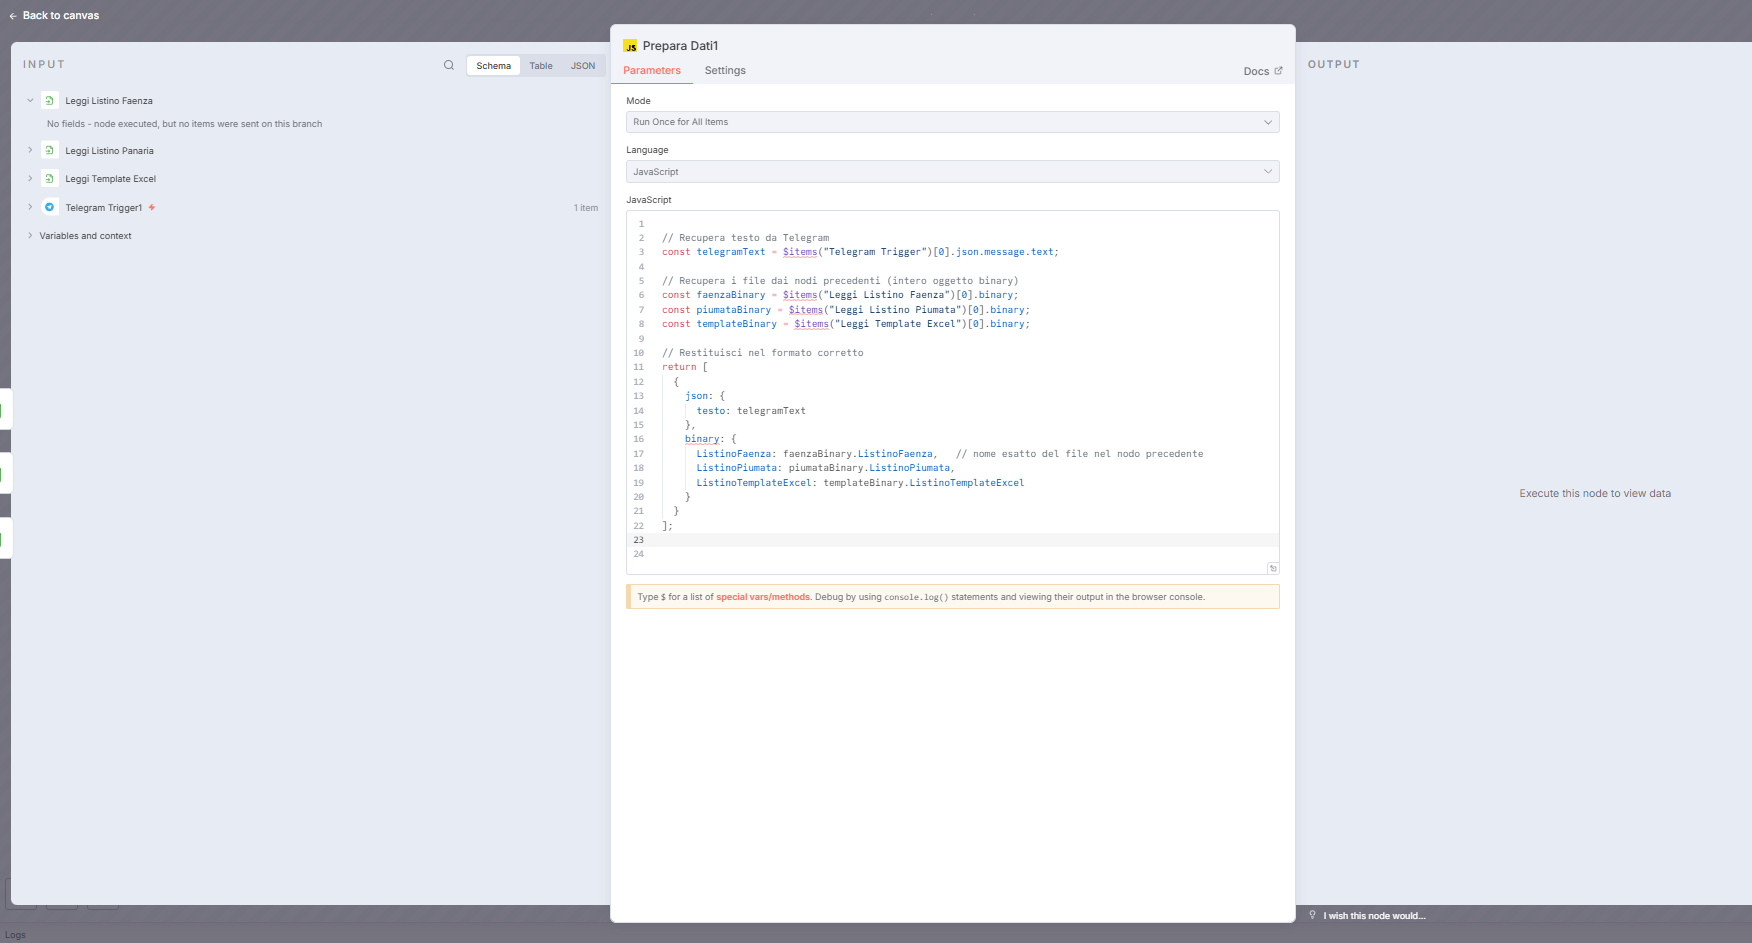This screenshot has height=943, width=1752.
Task: Open the Docs link
Action: click(1262, 71)
